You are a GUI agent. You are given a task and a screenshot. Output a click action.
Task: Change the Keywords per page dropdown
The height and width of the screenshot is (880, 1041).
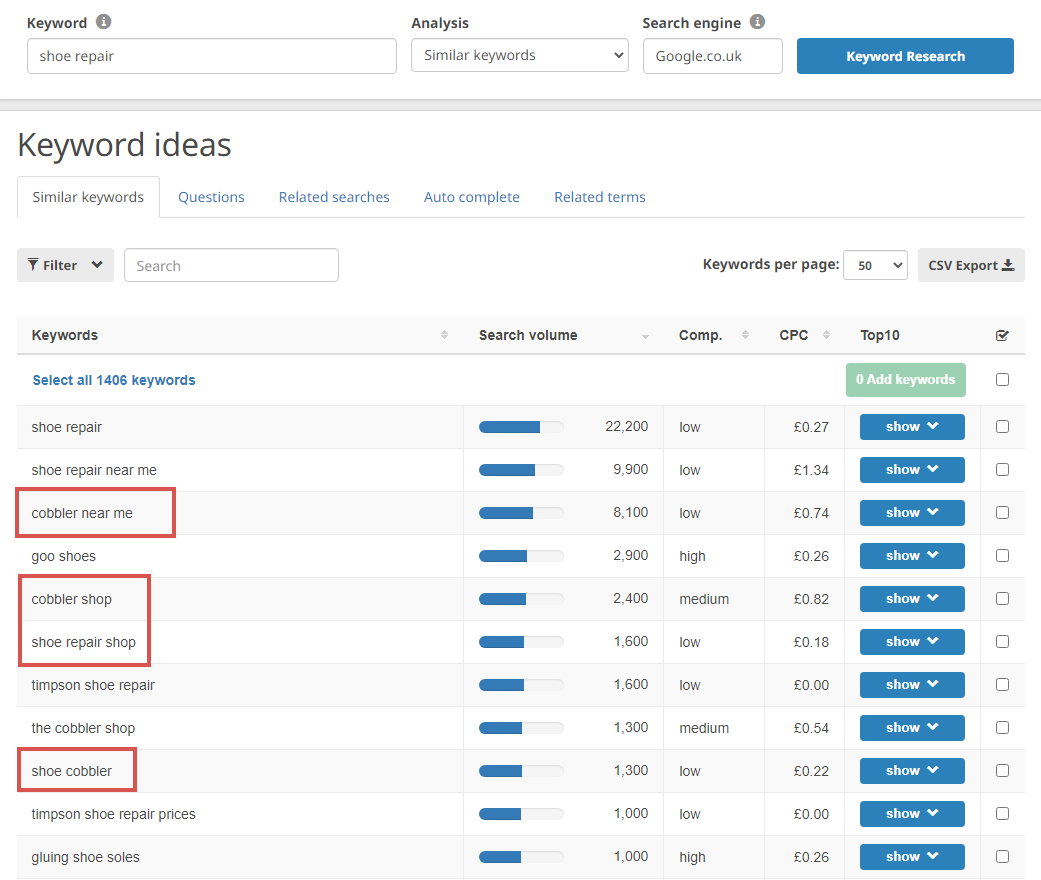click(x=875, y=264)
